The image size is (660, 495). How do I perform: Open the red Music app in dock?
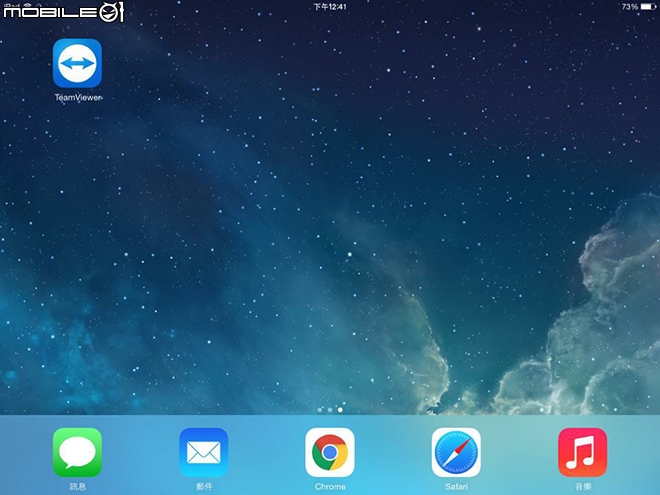(583, 452)
